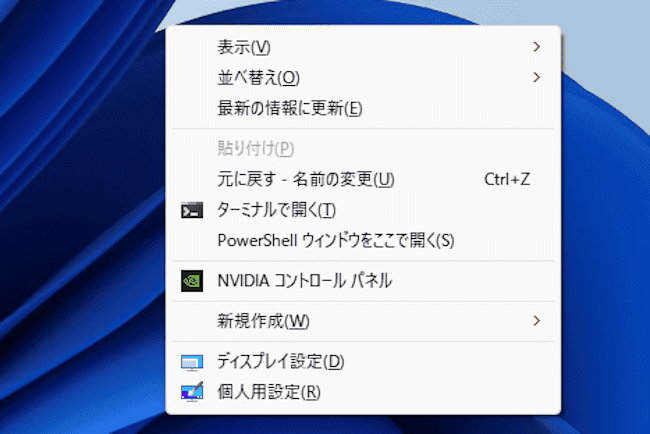Open the 表示(V) menu entry
This screenshot has width=650, height=434.
tap(363, 47)
